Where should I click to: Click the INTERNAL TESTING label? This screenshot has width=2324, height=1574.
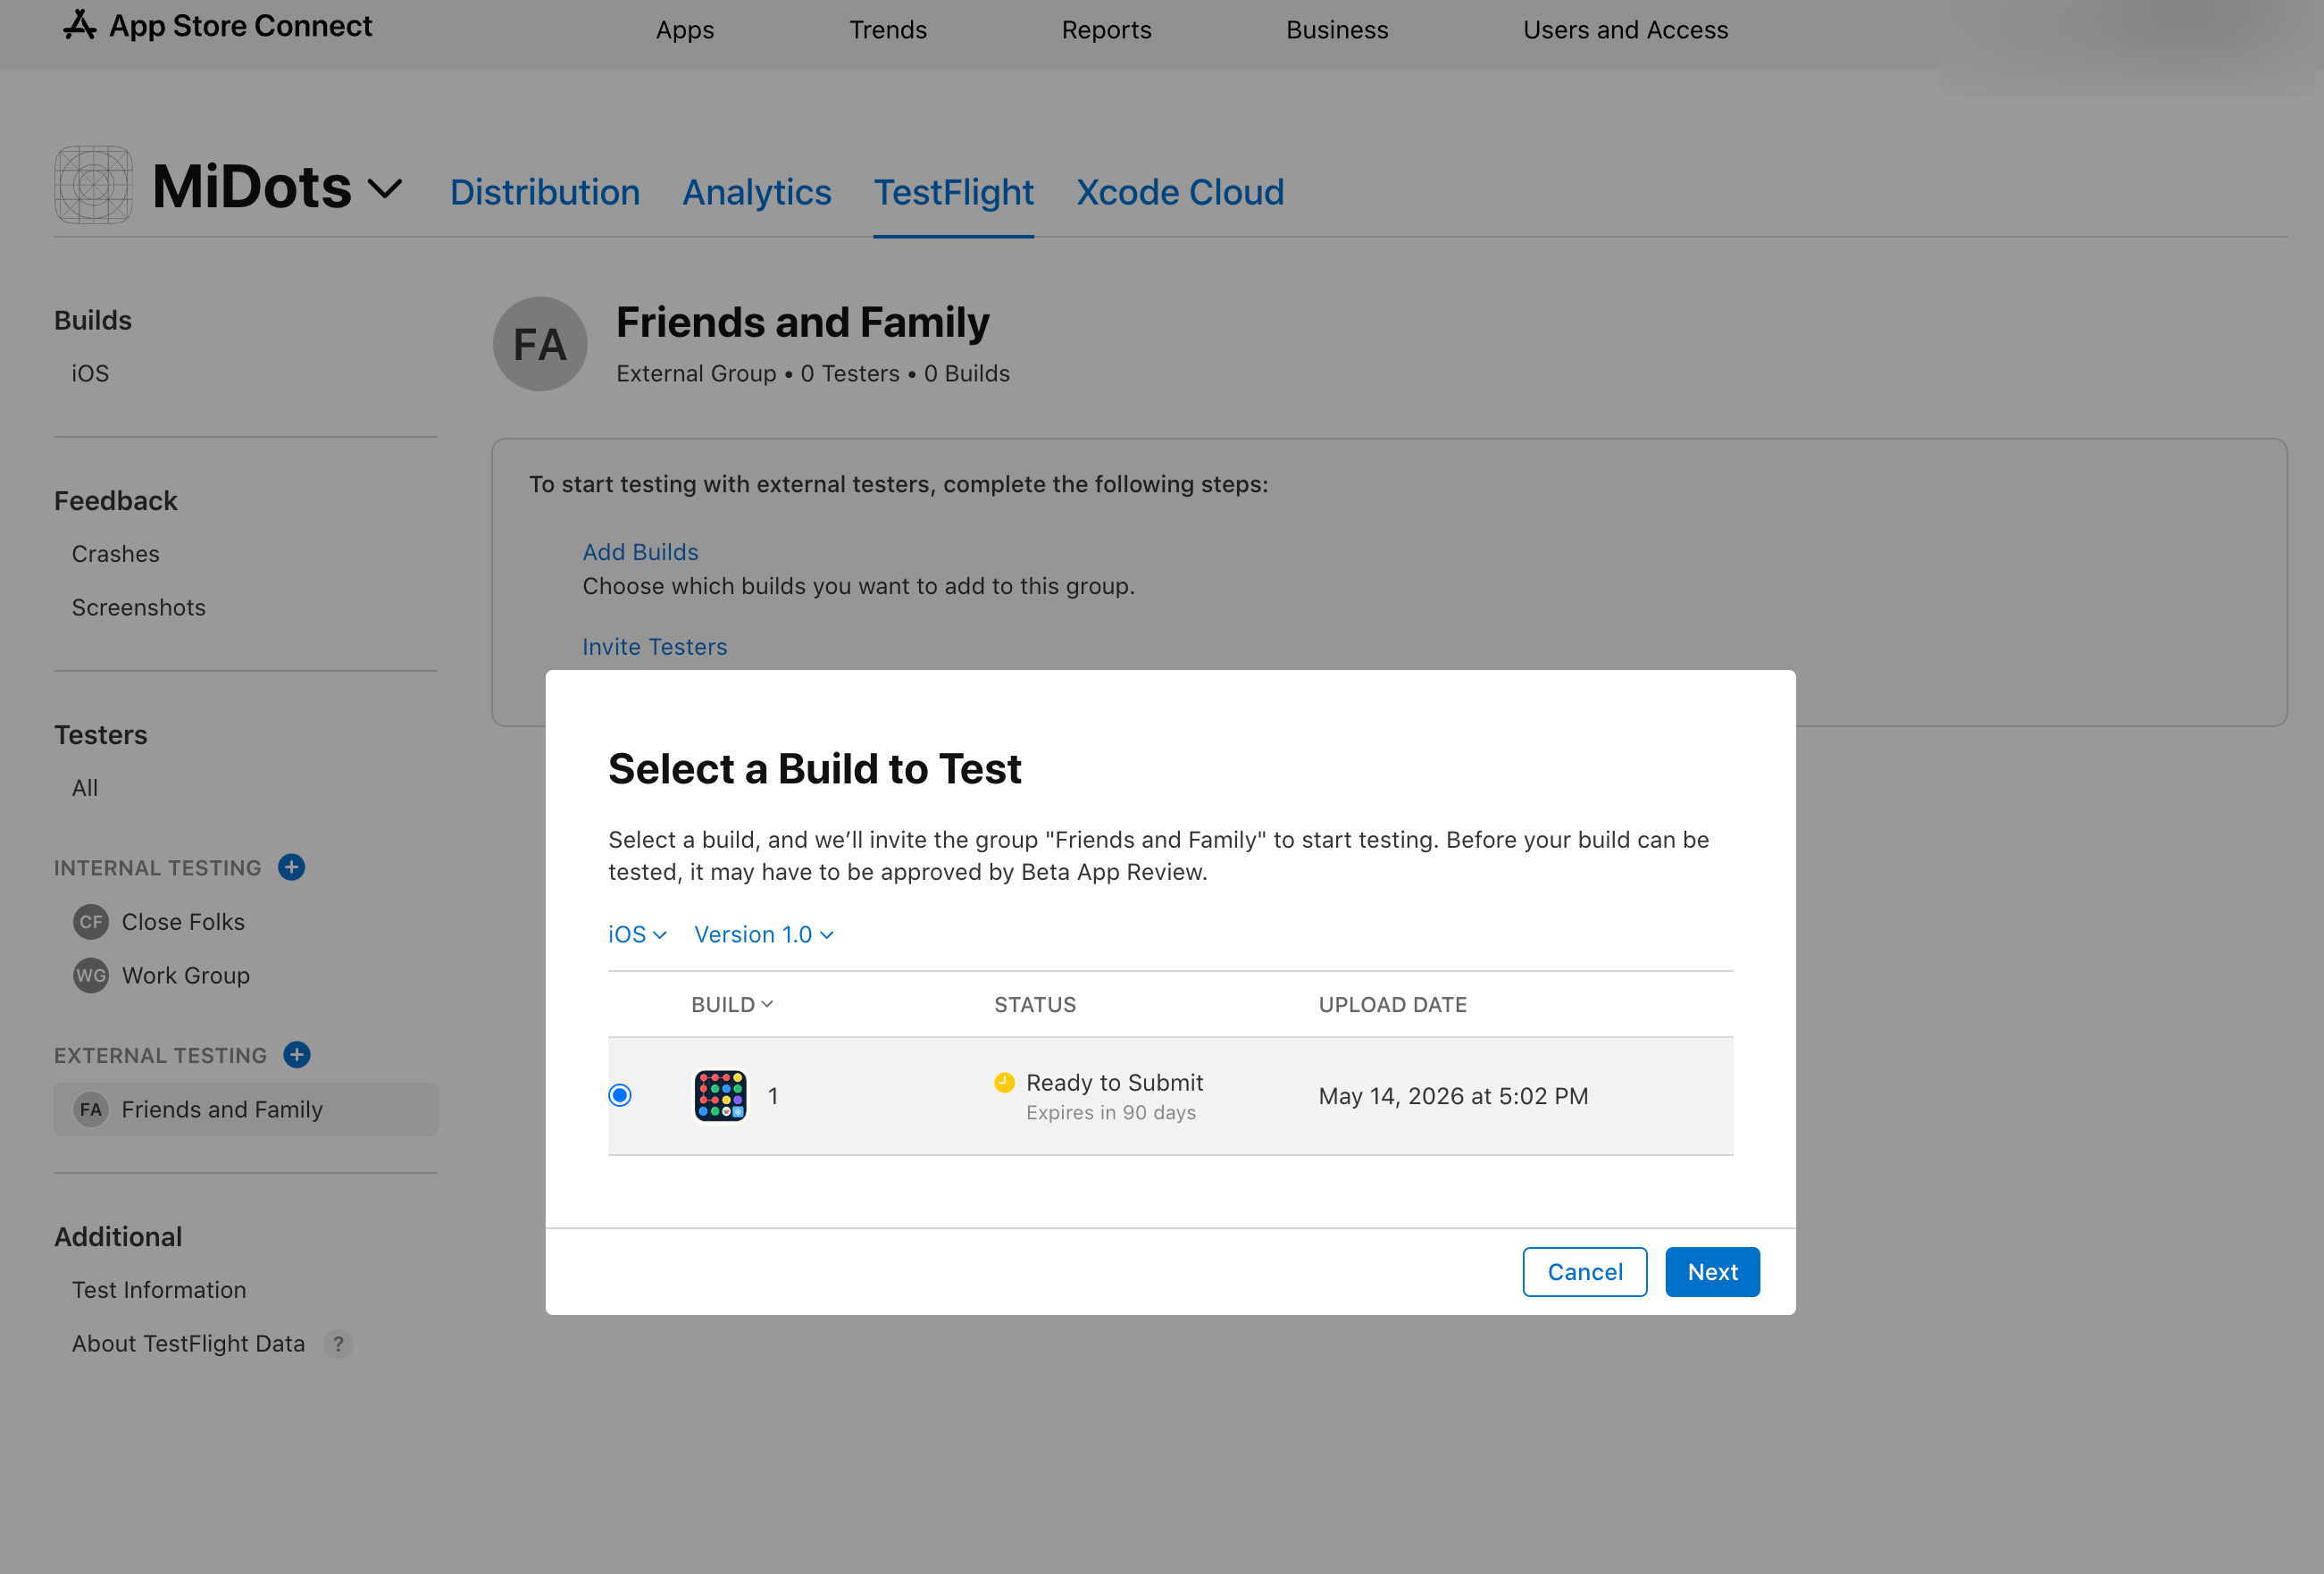158,868
